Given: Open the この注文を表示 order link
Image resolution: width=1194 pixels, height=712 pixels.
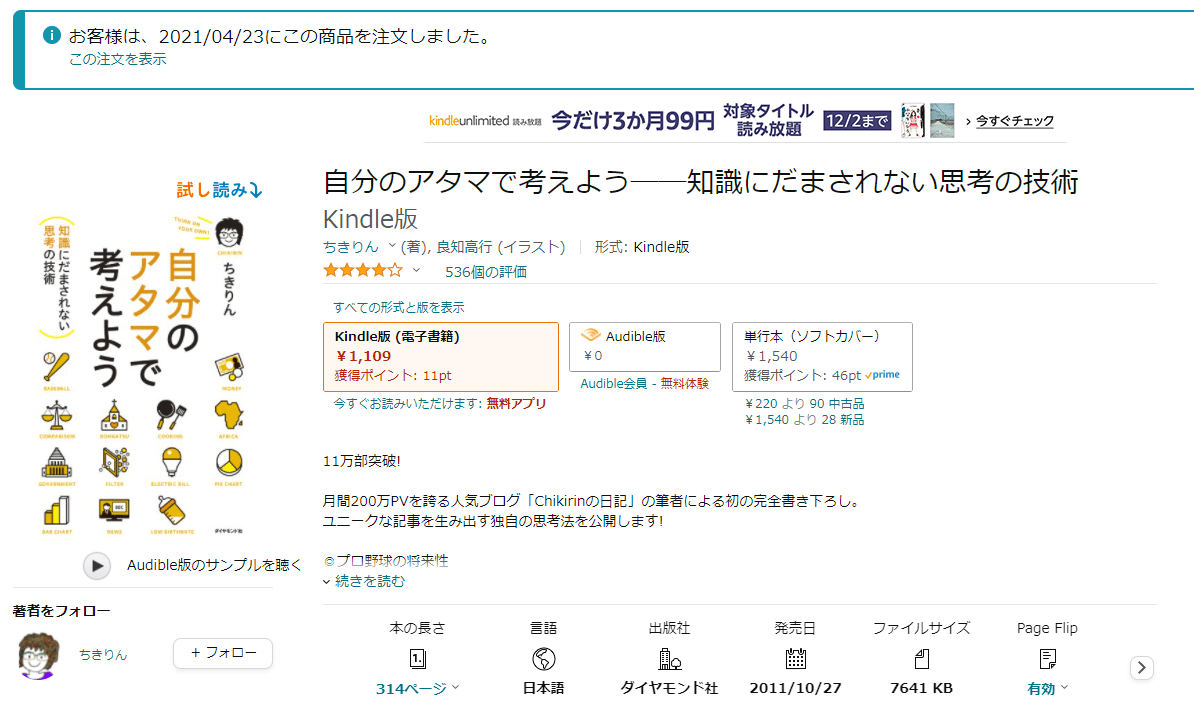Looking at the screenshot, I should coord(117,59).
